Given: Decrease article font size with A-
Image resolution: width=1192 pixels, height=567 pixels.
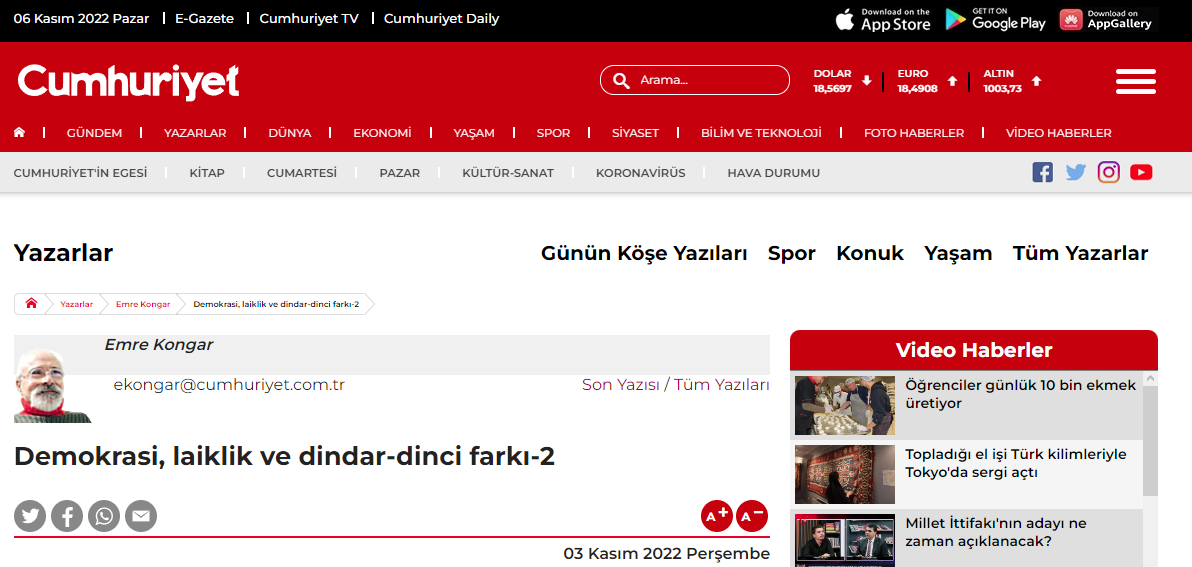Looking at the screenshot, I should click(x=752, y=516).
